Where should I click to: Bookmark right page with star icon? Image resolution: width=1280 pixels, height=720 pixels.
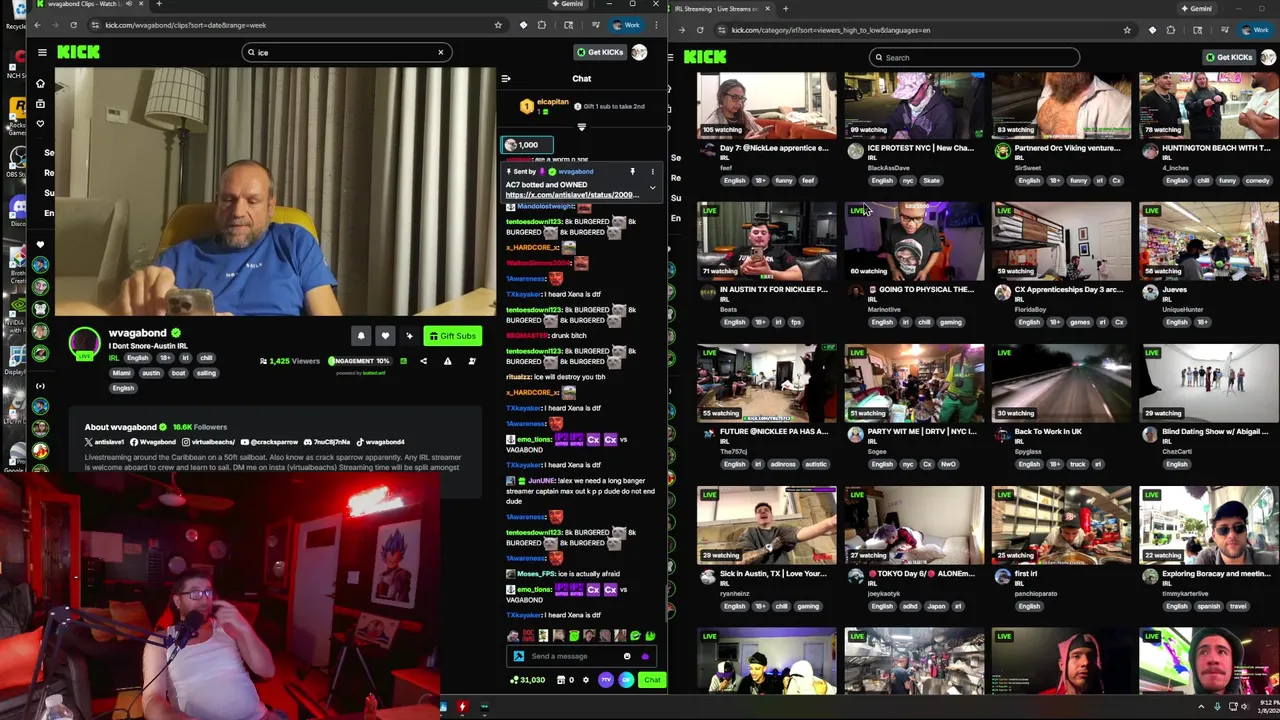(x=1127, y=30)
